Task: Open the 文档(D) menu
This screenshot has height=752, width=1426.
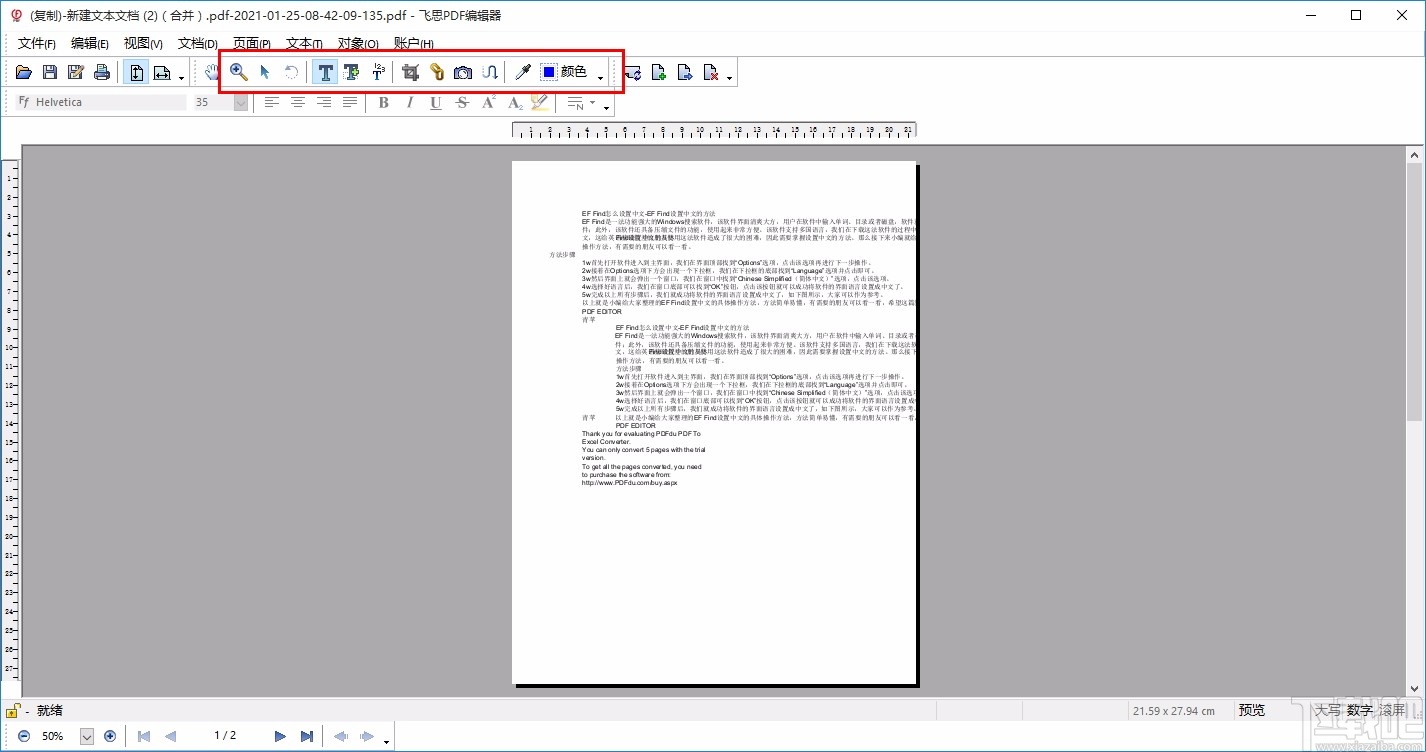Action: click(x=198, y=43)
